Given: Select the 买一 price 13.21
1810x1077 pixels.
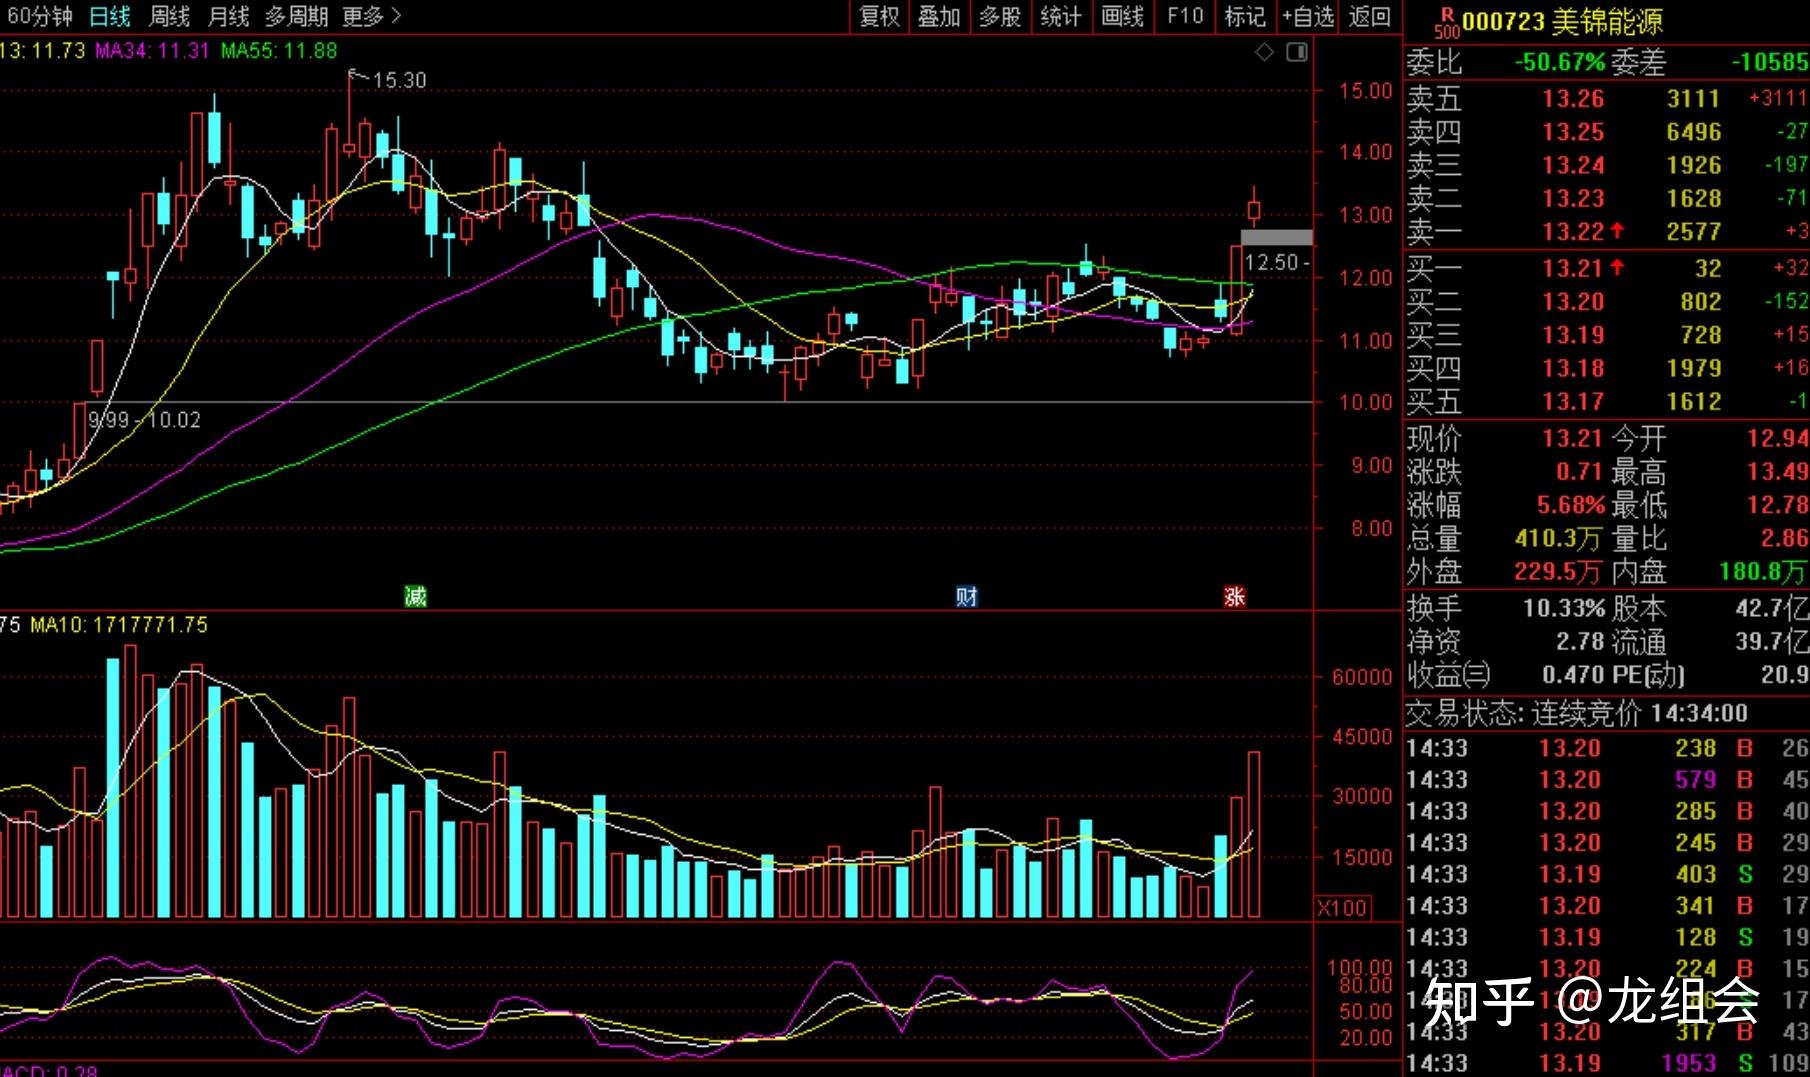Looking at the screenshot, I should [x=1573, y=268].
